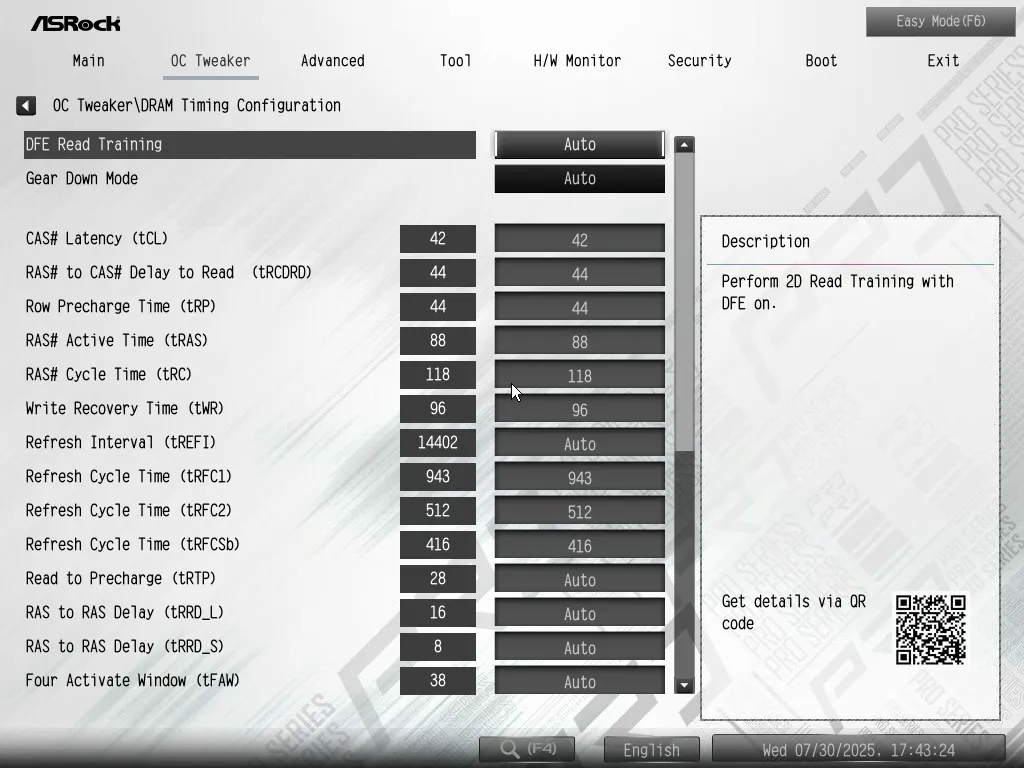Click the Read to Precharge (tRTP) label
The width and height of the screenshot is (1024, 768).
pyautogui.click(x=121, y=578)
